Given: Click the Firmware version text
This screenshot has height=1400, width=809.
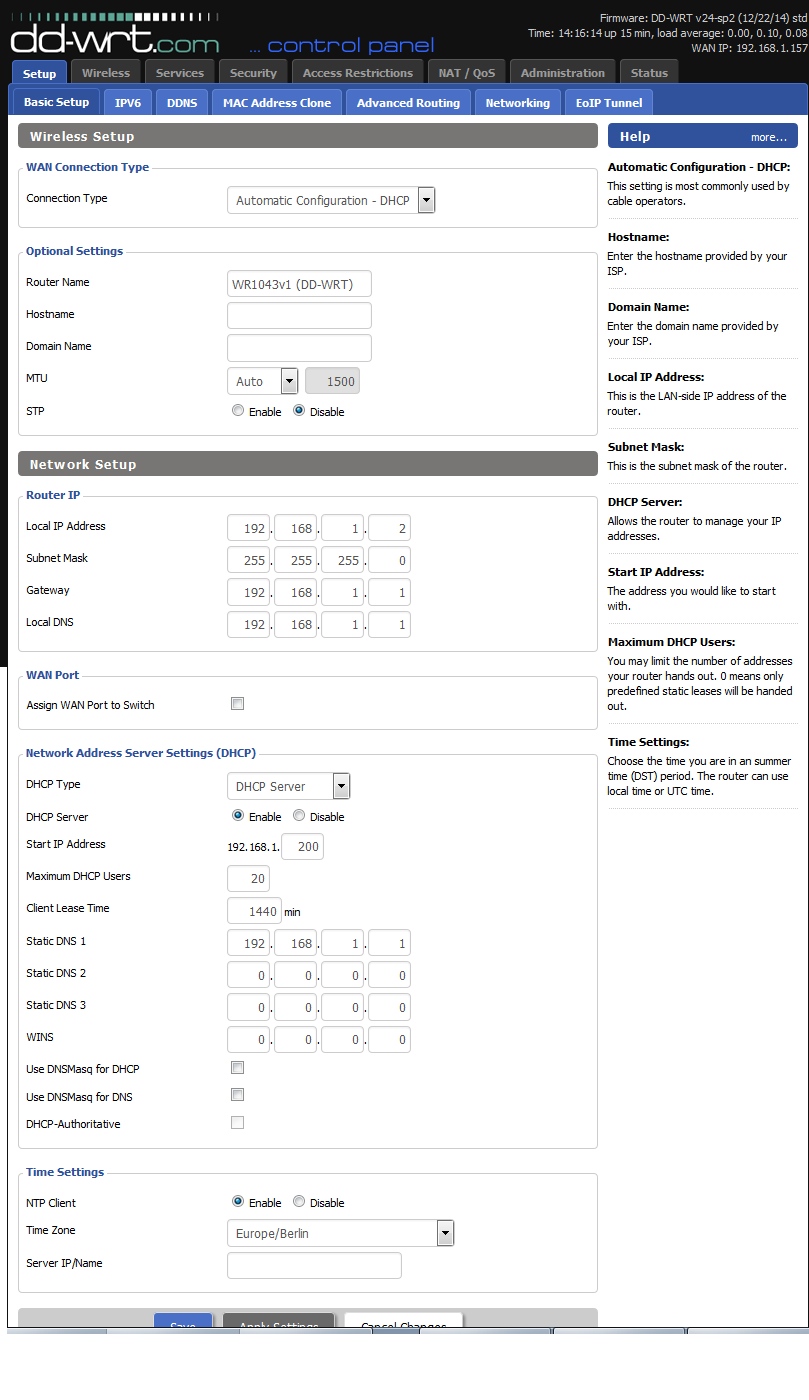Looking at the screenshot, I should click(x=704, y=19).
